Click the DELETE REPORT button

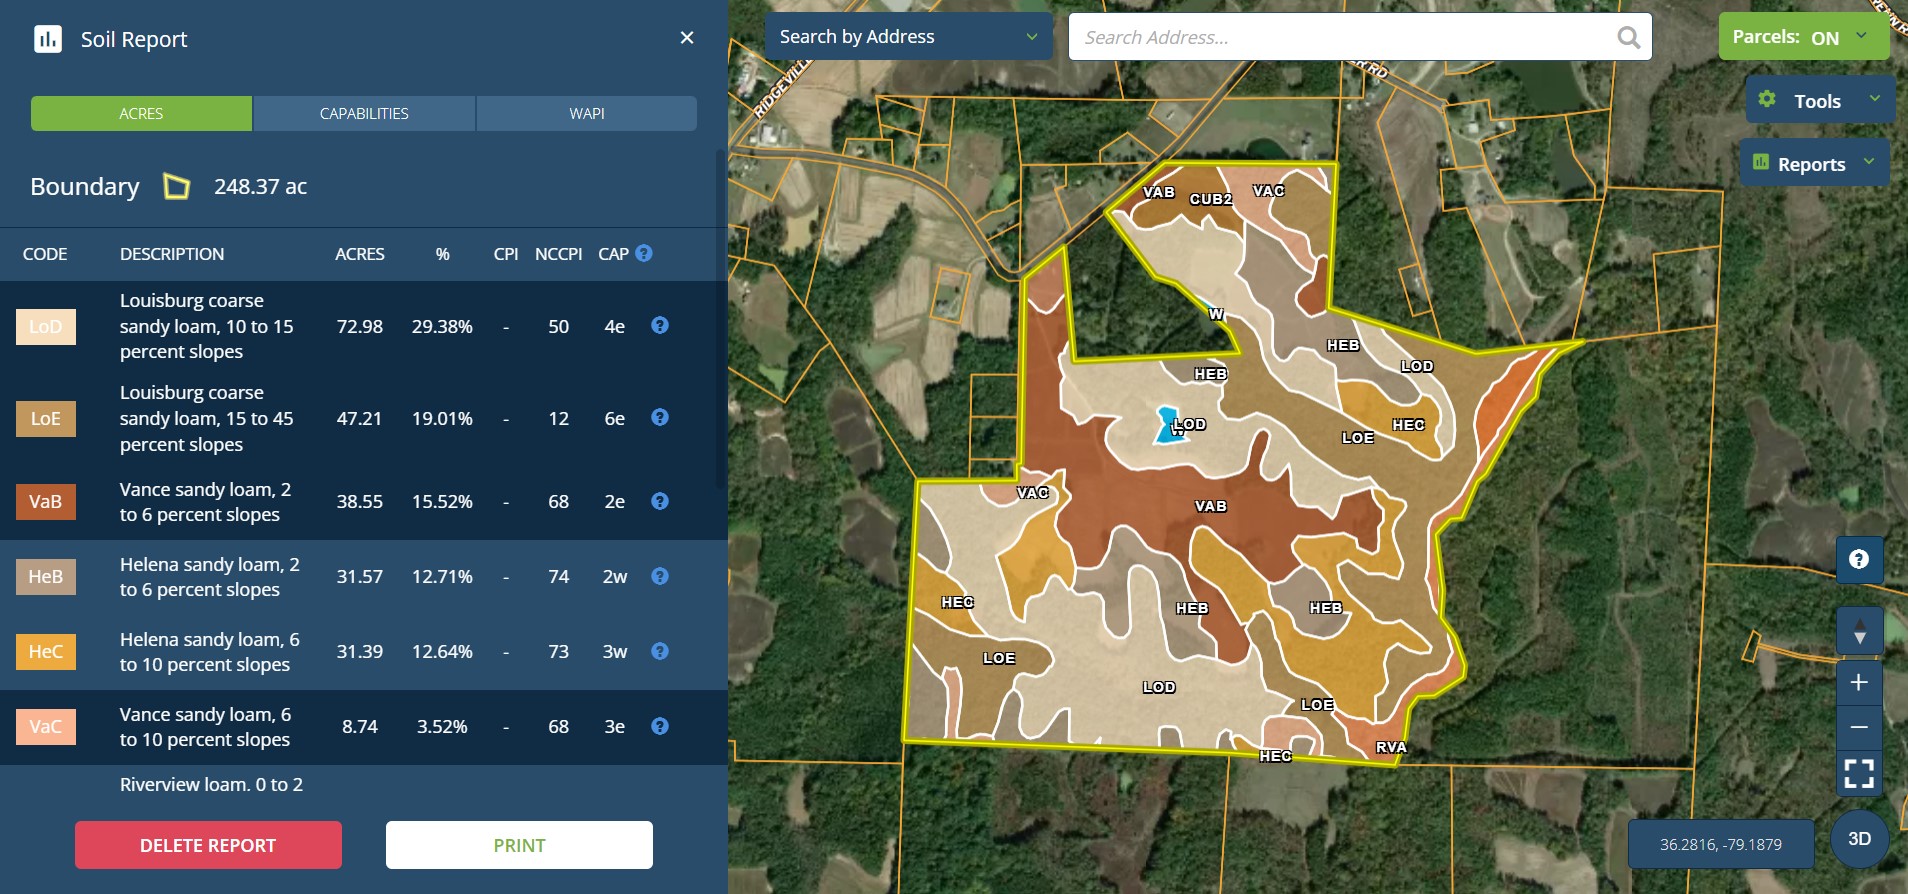(x=208, y=846)
